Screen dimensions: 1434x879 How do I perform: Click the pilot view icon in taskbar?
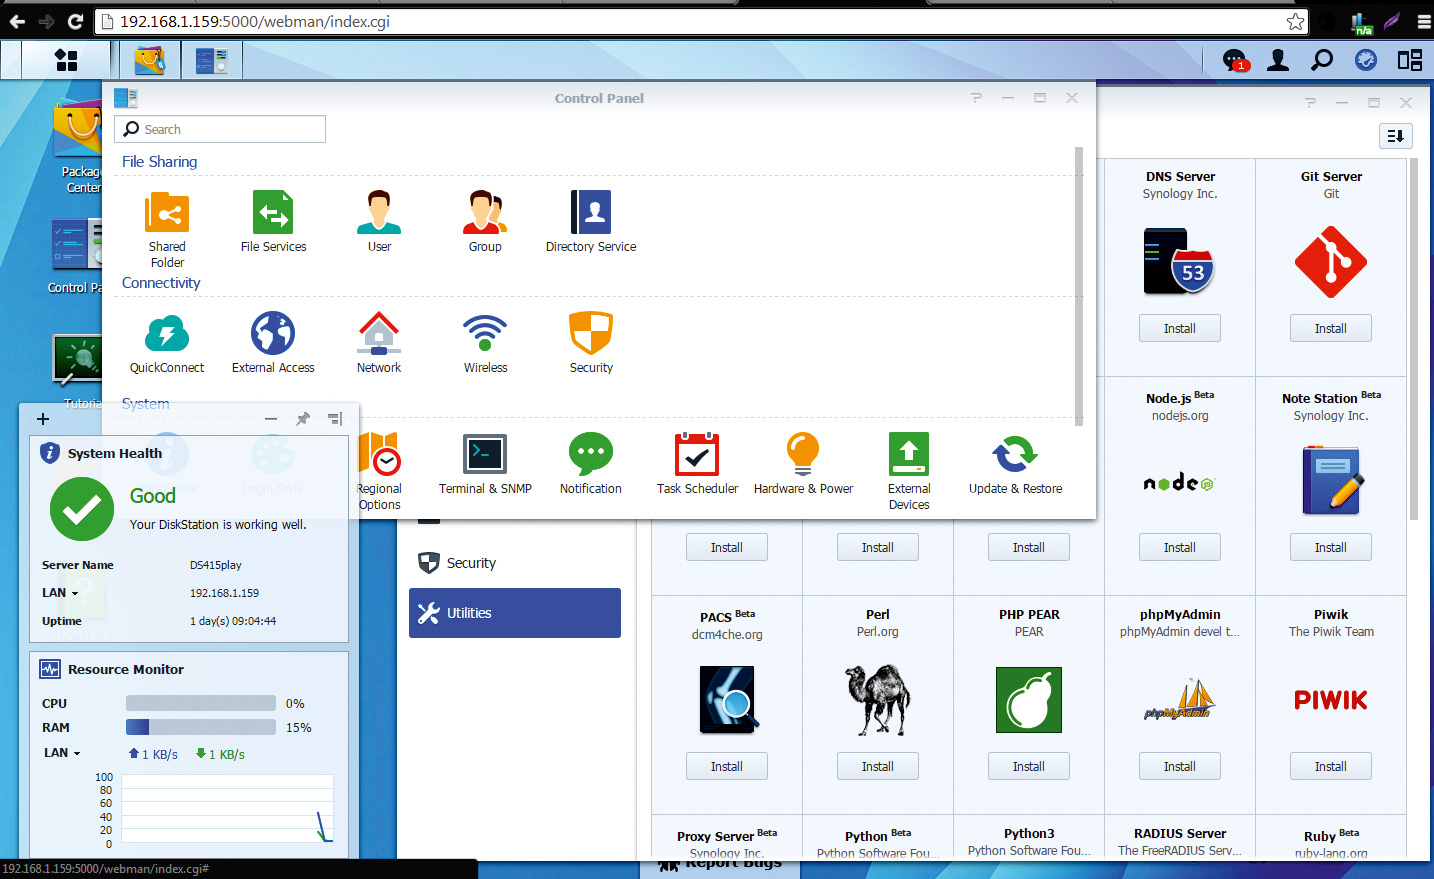[1366, 60]
